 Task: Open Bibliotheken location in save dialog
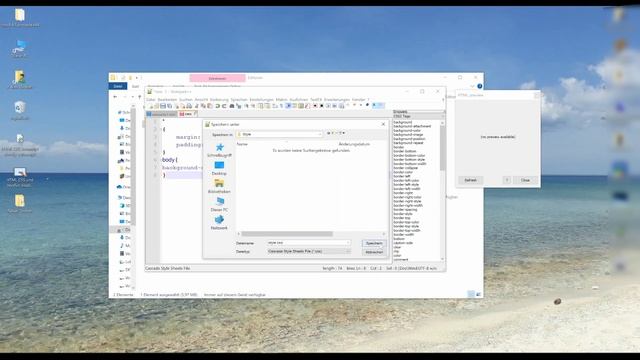tap(219, 186)
